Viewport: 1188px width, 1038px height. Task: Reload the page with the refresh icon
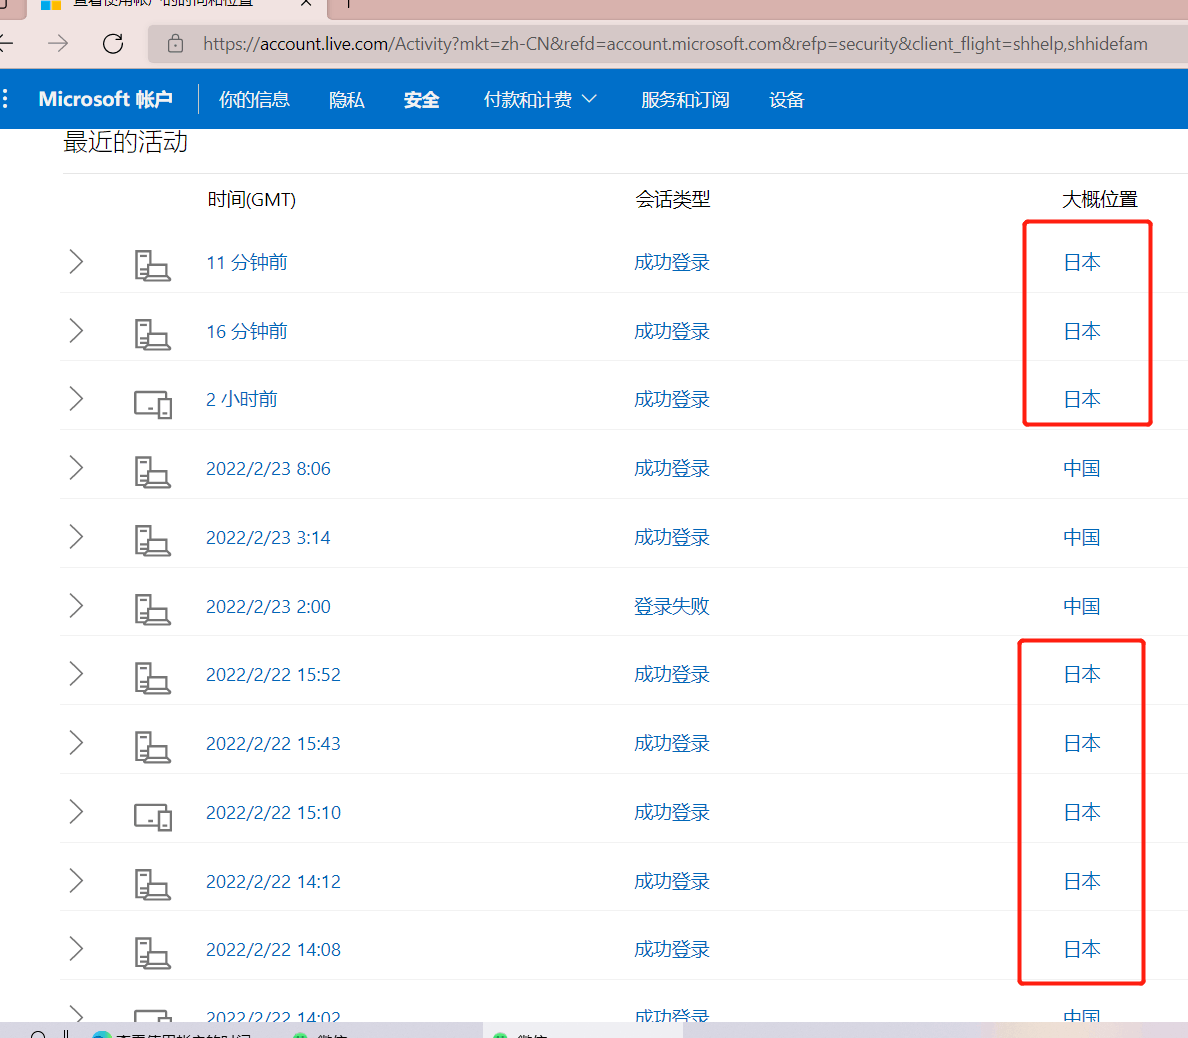point(113,44)
